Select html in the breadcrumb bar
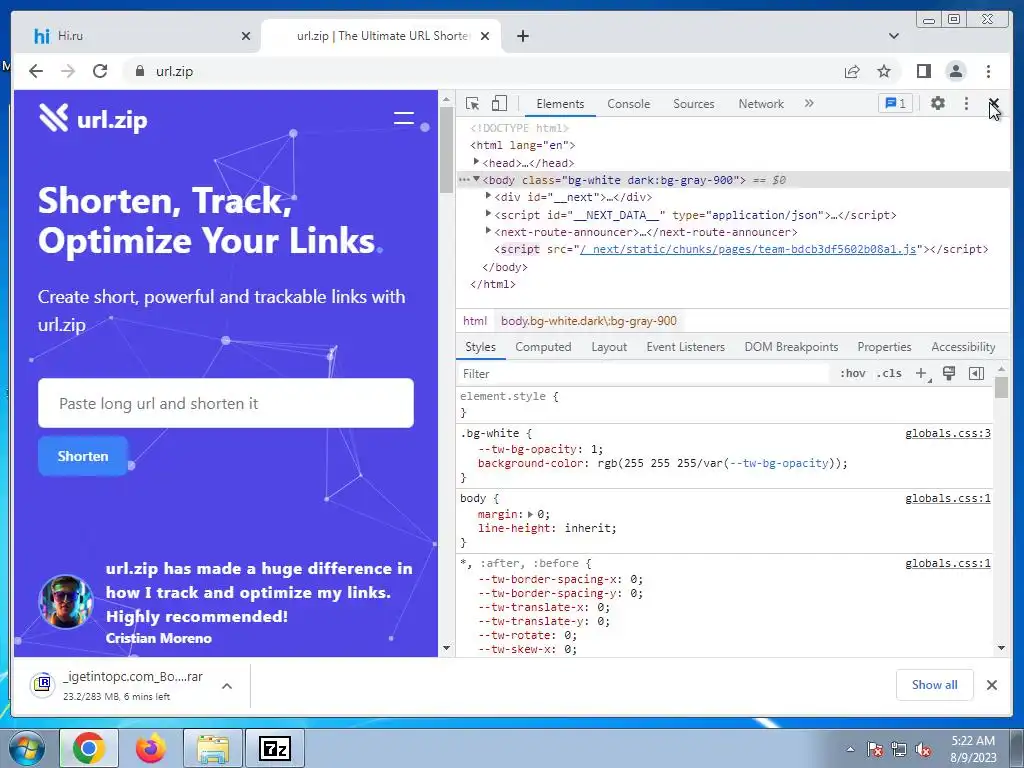1024x768 pixels. (x=475, y=321)
